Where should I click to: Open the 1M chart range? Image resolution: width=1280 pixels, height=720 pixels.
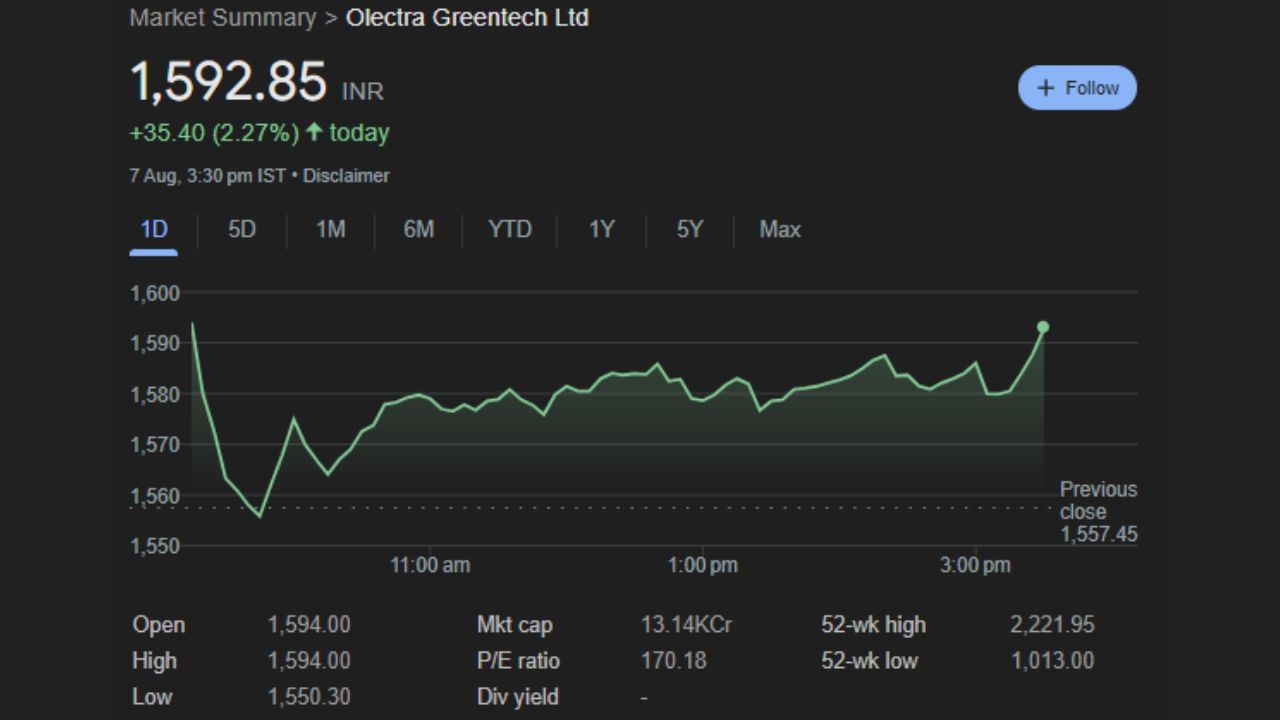coord(330,230)
